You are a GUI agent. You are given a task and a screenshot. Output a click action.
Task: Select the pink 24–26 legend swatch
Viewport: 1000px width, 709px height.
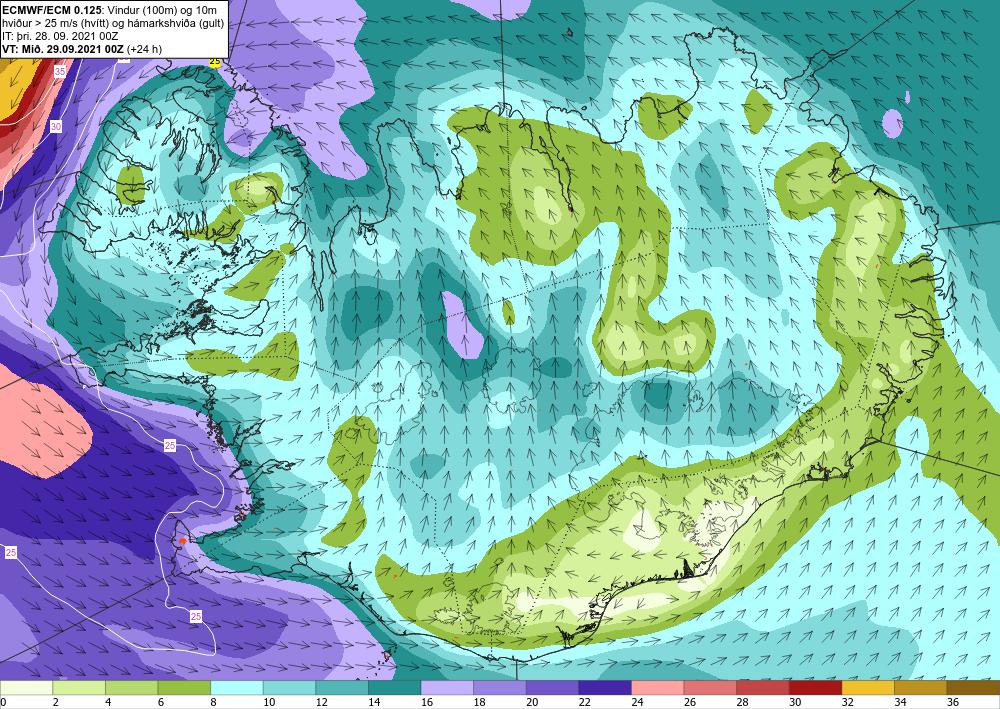click(658, 688)
